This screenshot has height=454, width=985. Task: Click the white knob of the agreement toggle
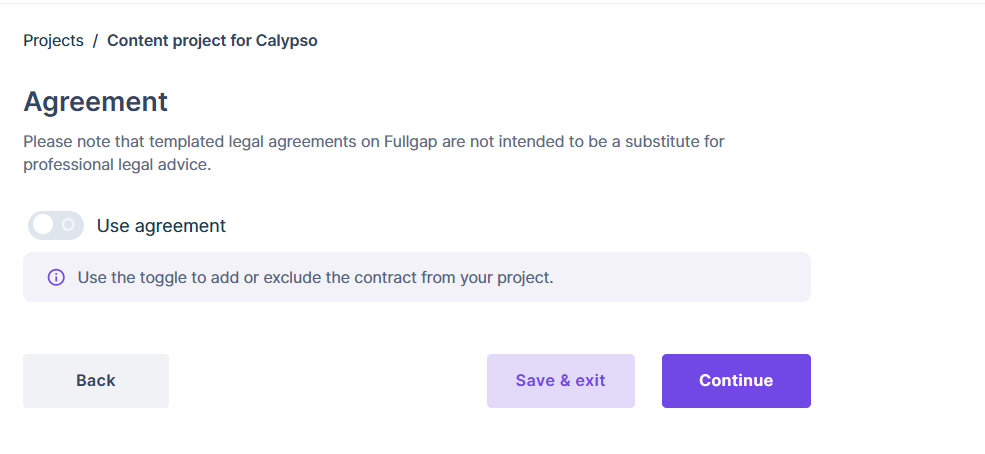(43, 225)
